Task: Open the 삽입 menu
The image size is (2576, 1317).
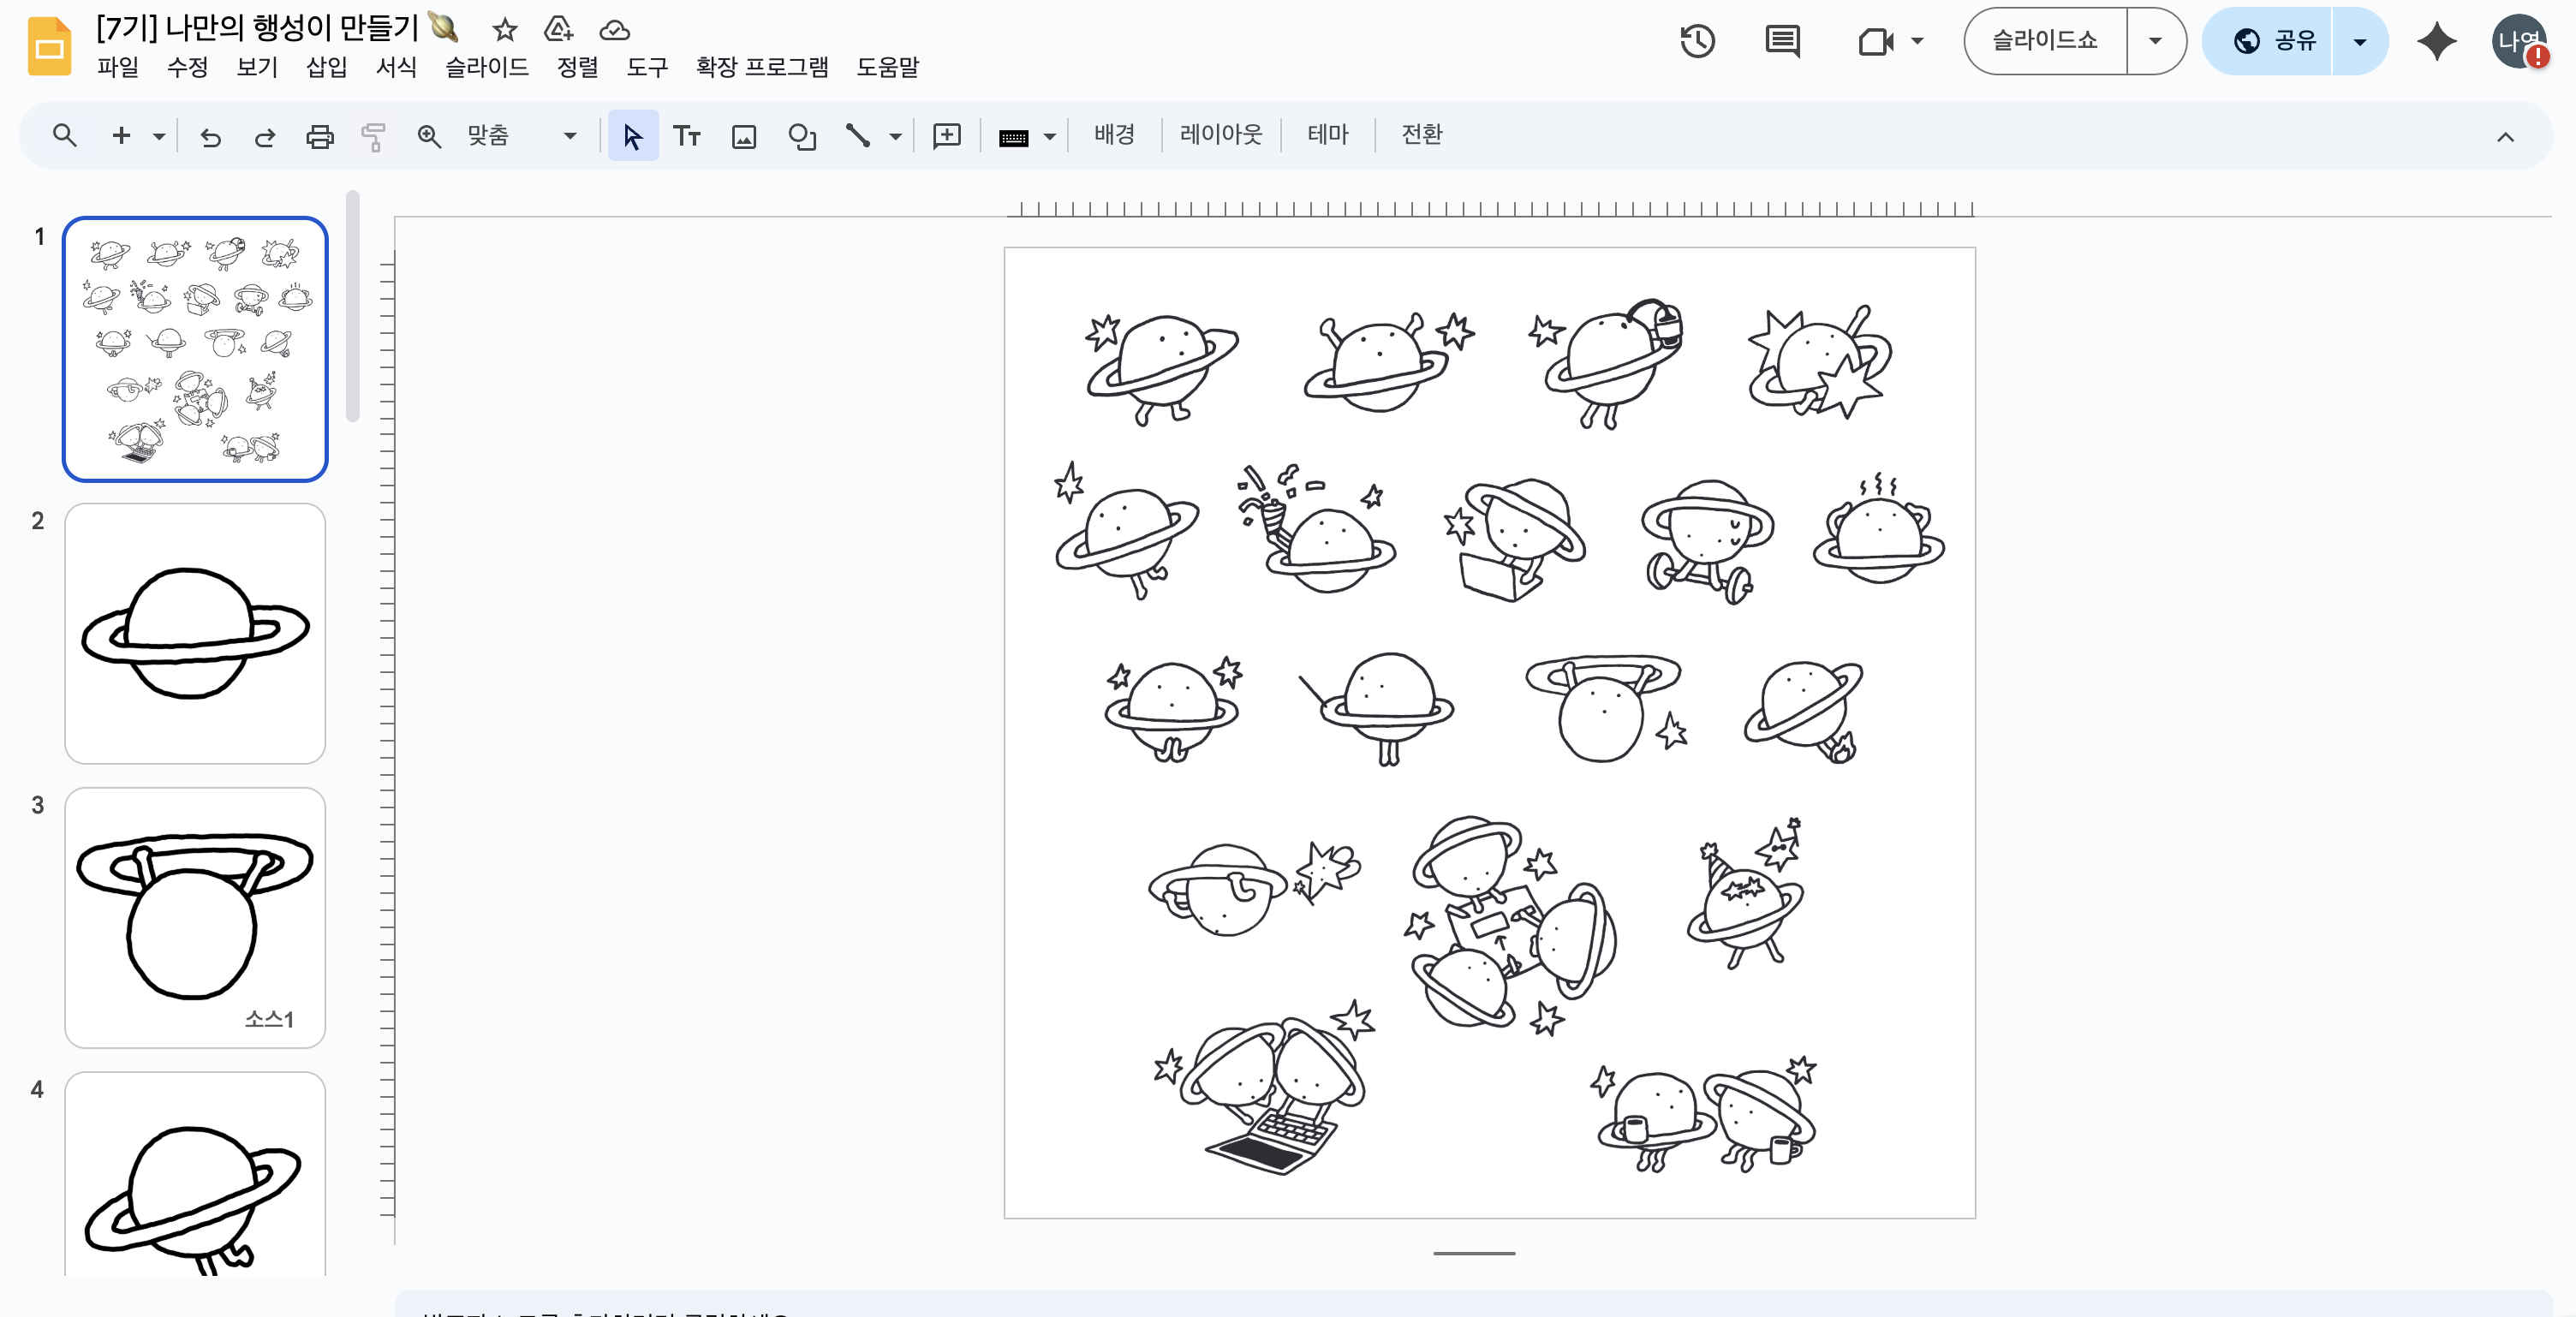Action: tap(326, 67)
